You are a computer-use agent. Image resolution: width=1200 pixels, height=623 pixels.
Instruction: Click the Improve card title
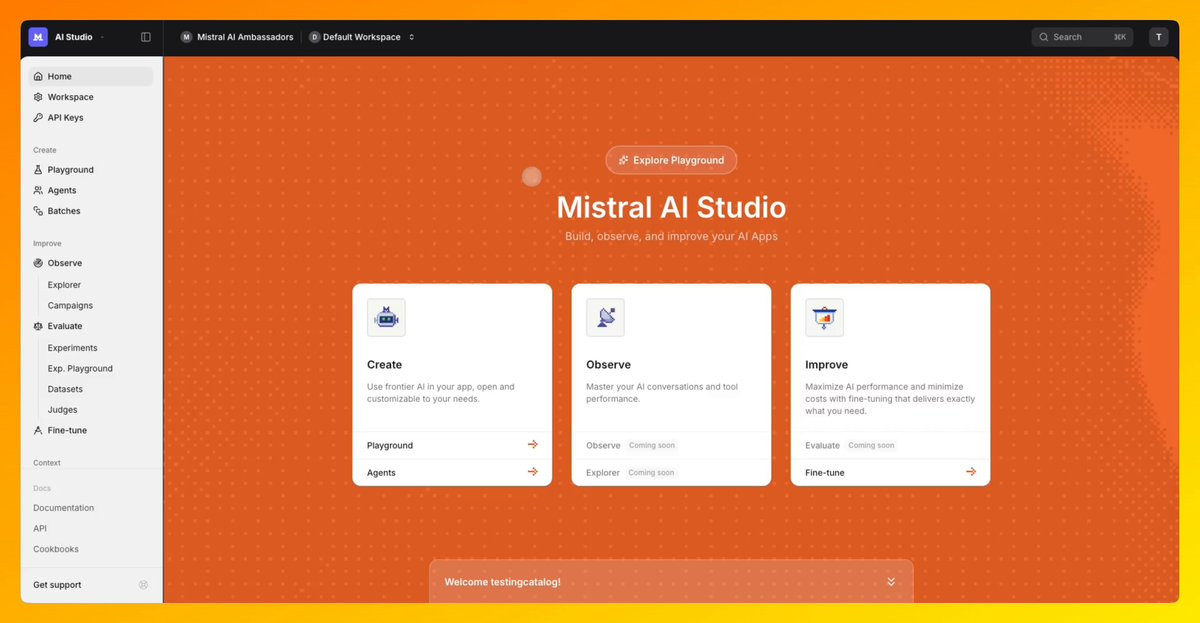pos(826,365)
